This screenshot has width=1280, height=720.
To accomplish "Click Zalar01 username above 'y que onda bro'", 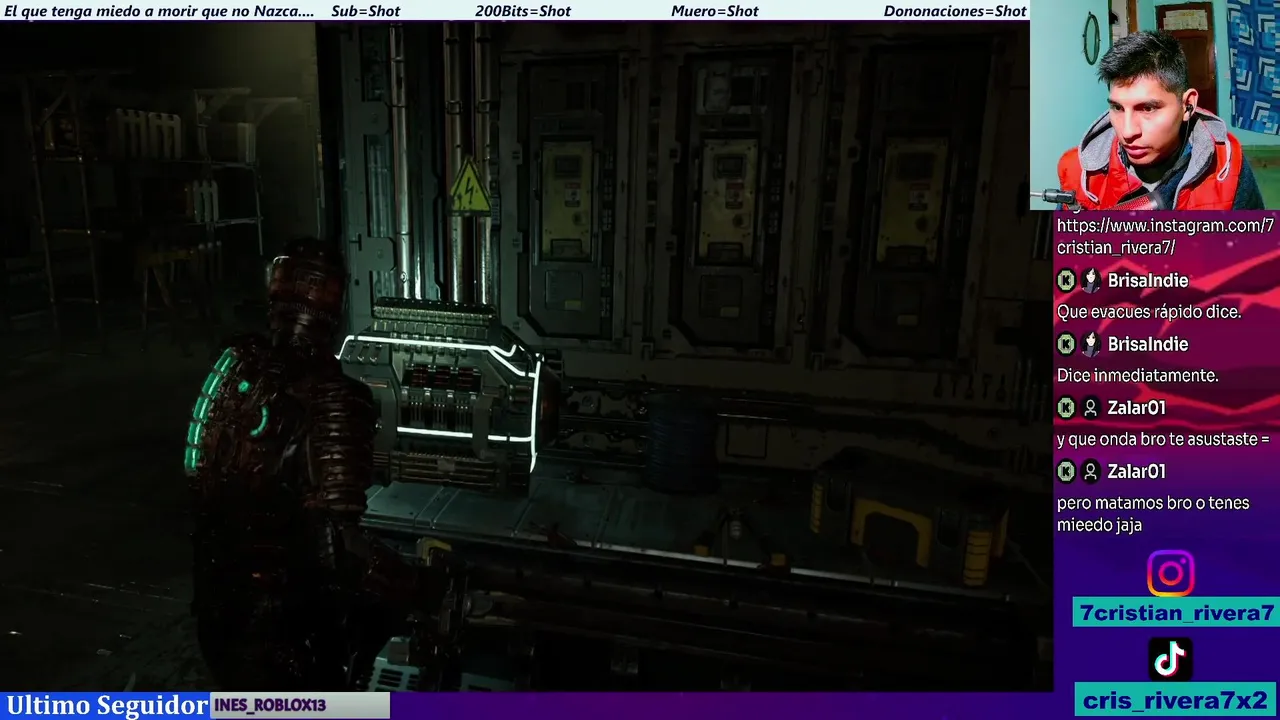I will pos(1136,408).
